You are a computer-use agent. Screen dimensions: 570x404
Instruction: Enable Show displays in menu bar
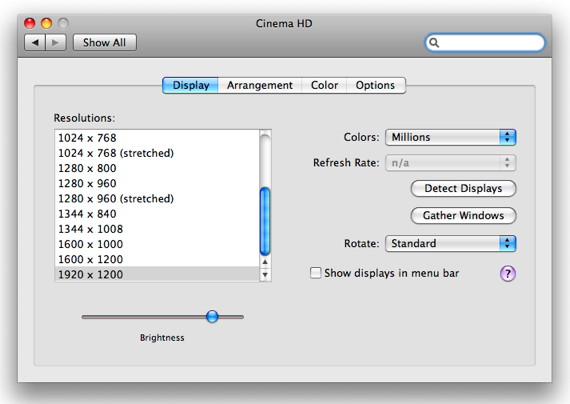click(315, 273)
